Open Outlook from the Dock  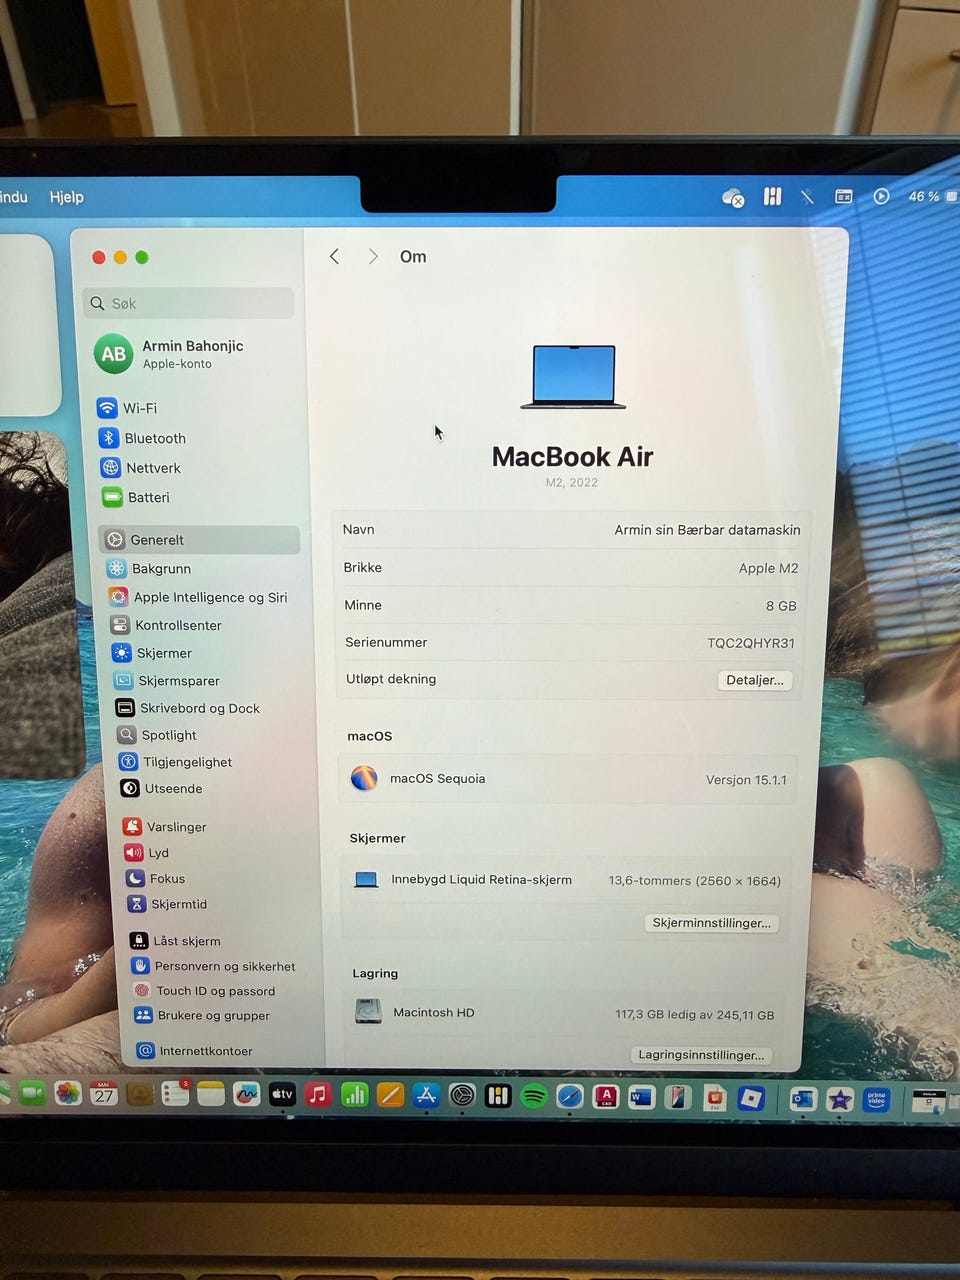(x=803, y=1100)
